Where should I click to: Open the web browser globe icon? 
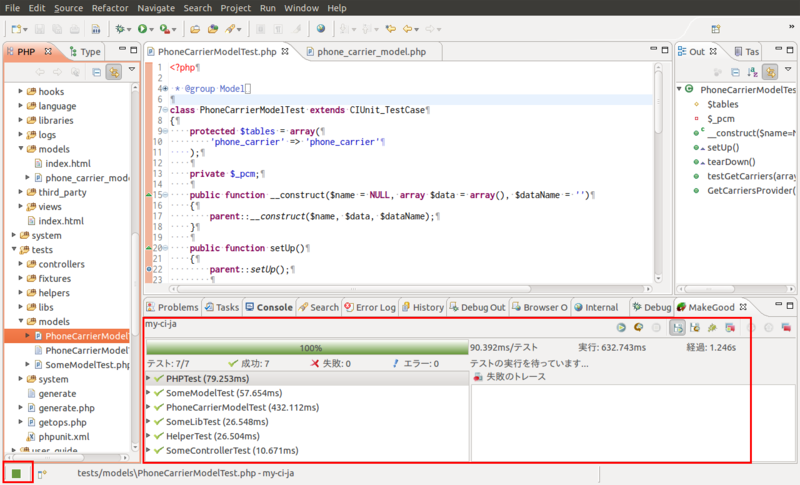pos(321,29)
